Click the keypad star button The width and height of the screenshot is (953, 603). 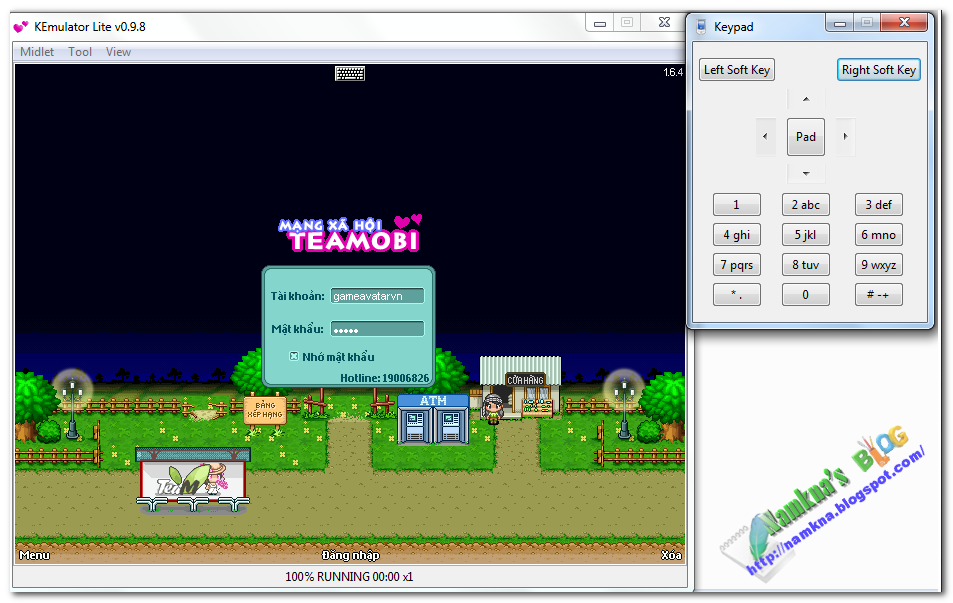737,295
